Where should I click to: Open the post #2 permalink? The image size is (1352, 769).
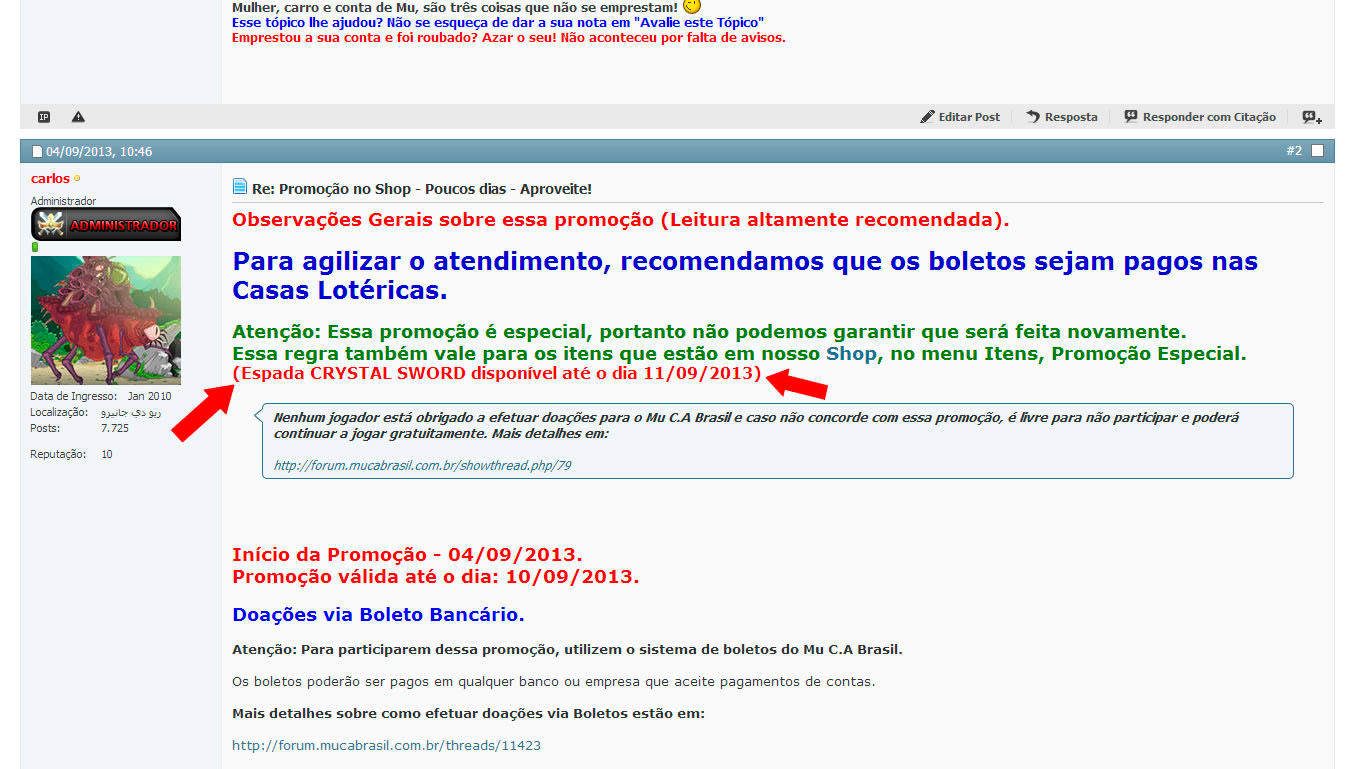(1294, 151)
